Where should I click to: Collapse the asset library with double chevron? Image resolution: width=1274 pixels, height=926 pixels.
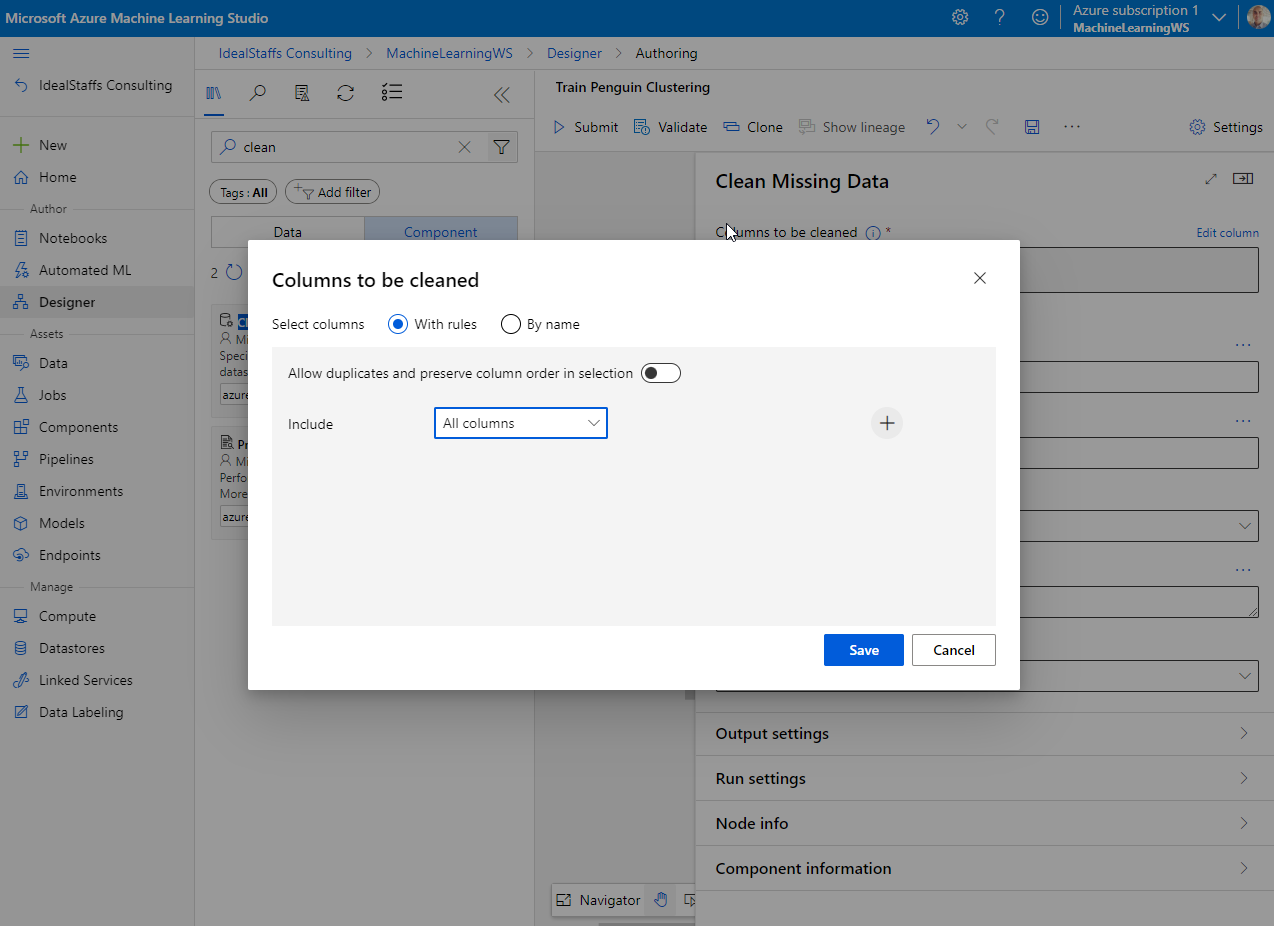point(502,95)
